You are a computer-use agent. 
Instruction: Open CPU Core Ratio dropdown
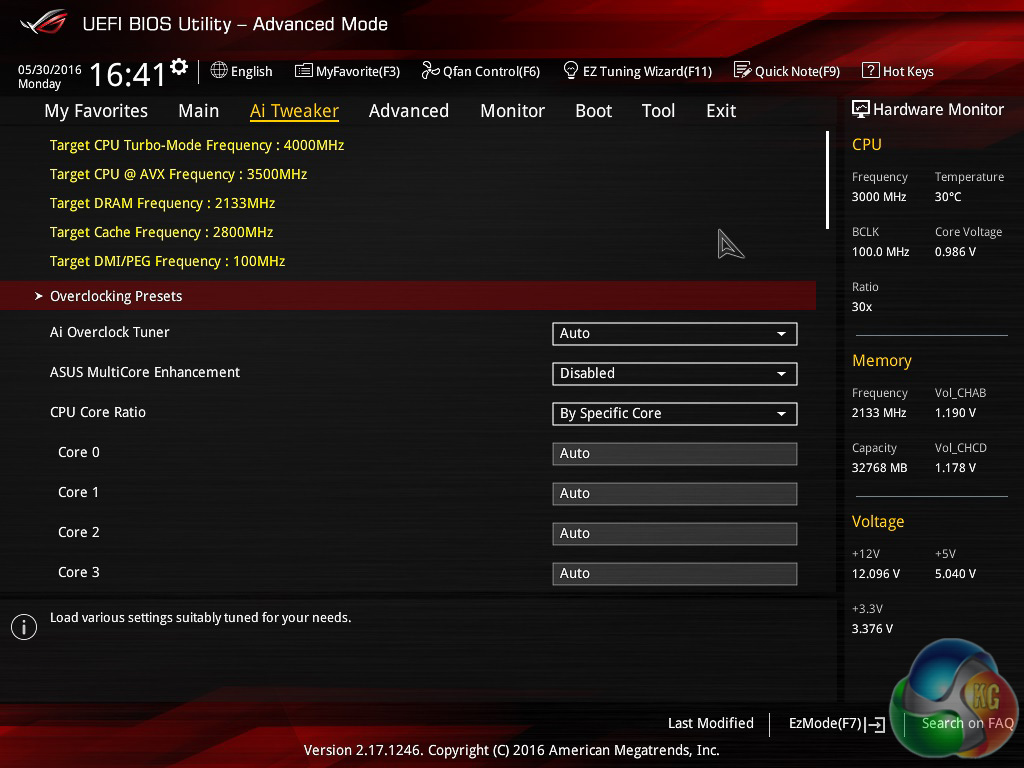675,413
